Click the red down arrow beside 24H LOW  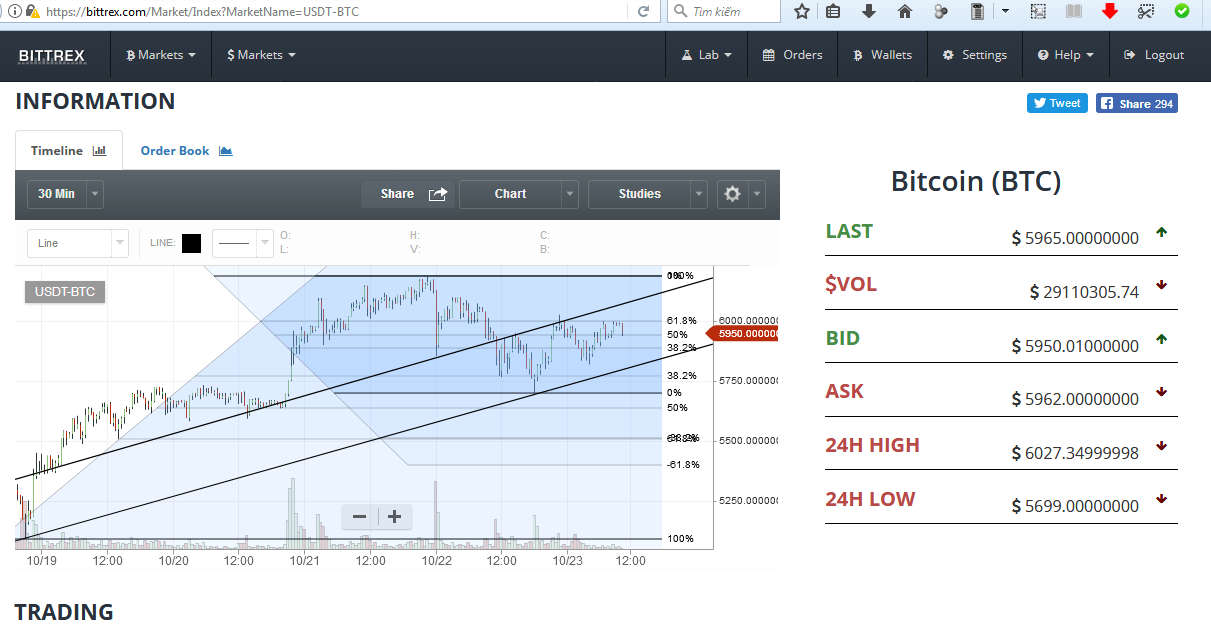(x=1161, y=499)
